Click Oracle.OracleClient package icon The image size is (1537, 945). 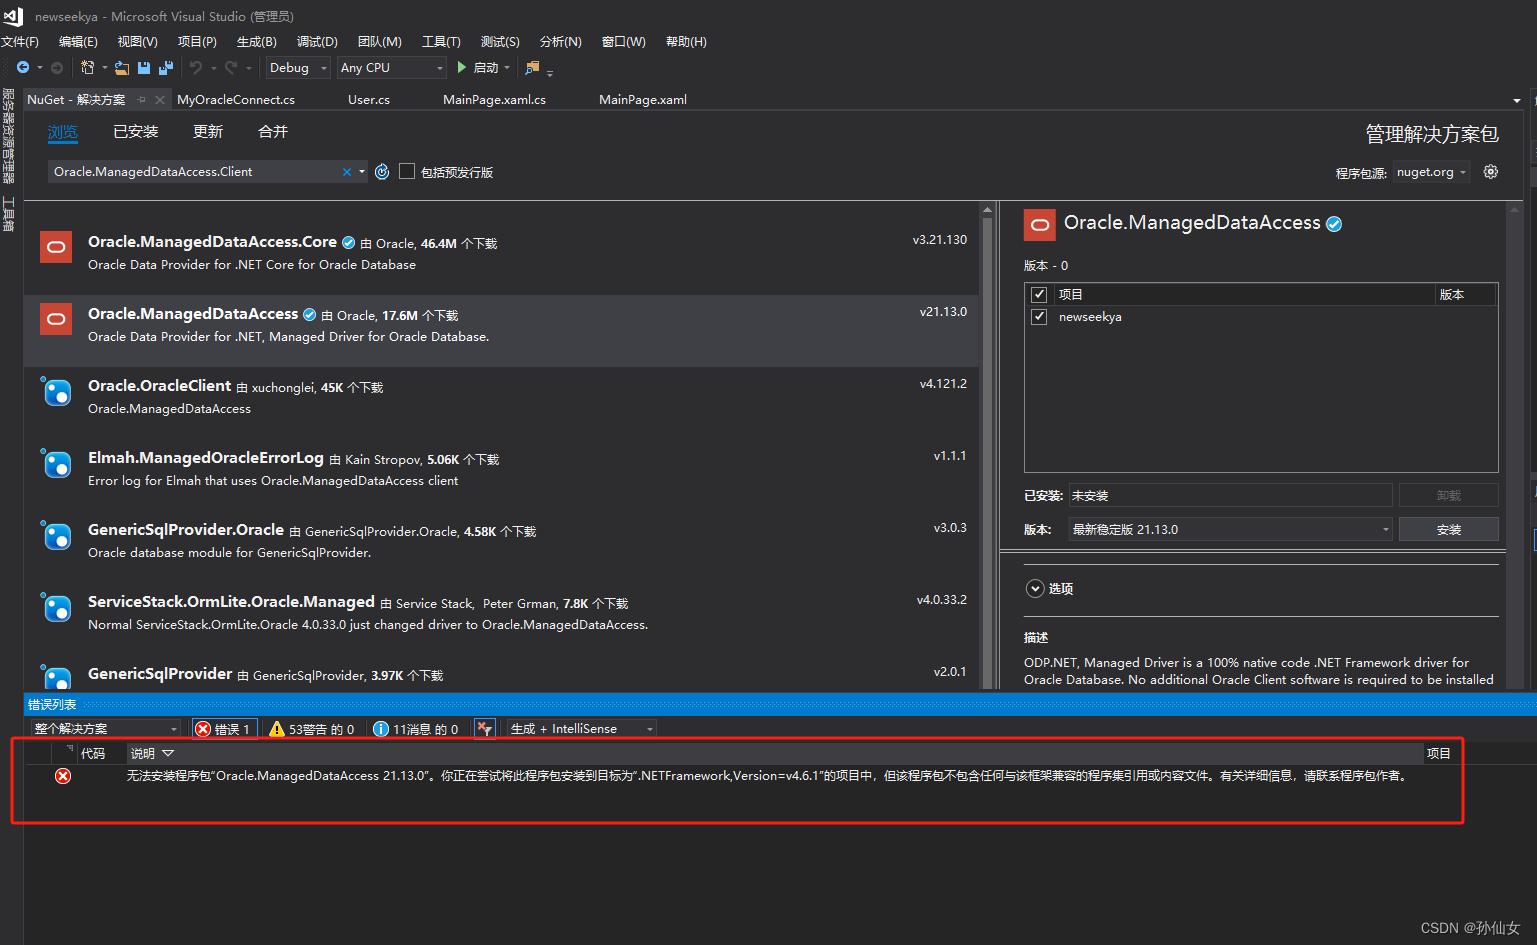coord(56,391)
